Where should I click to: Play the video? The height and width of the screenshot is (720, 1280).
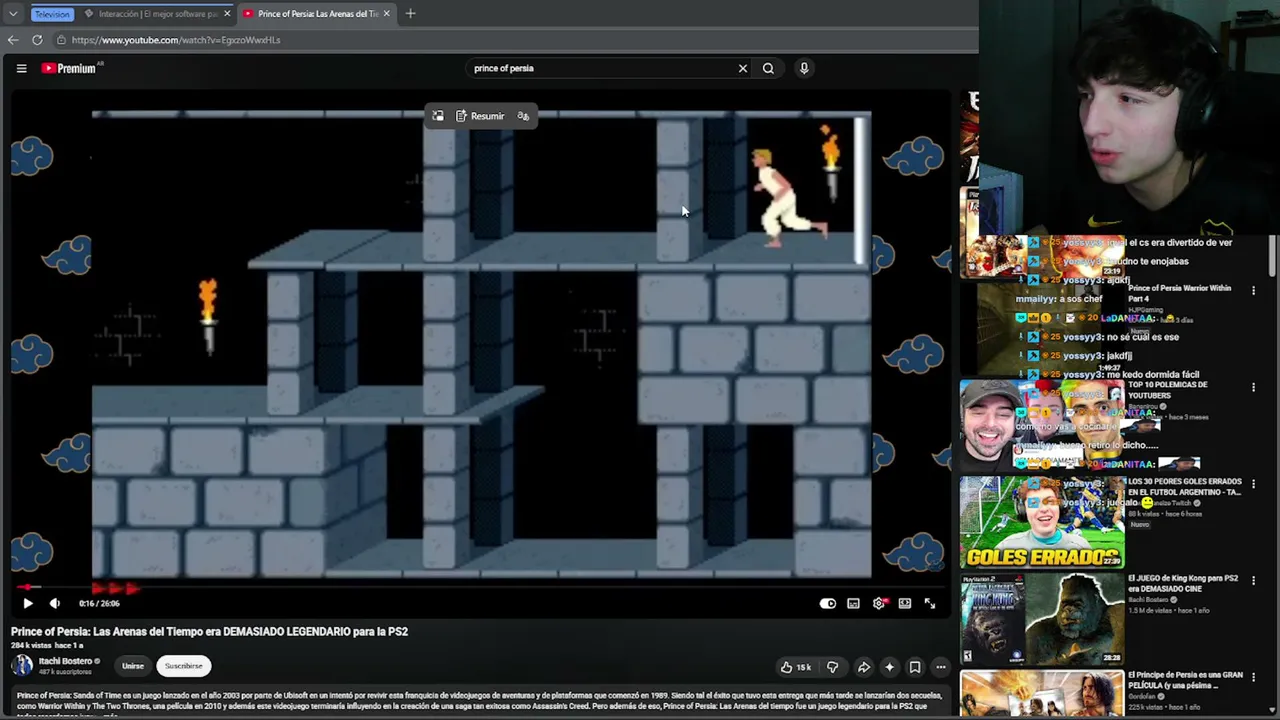[x=28, y=603]
